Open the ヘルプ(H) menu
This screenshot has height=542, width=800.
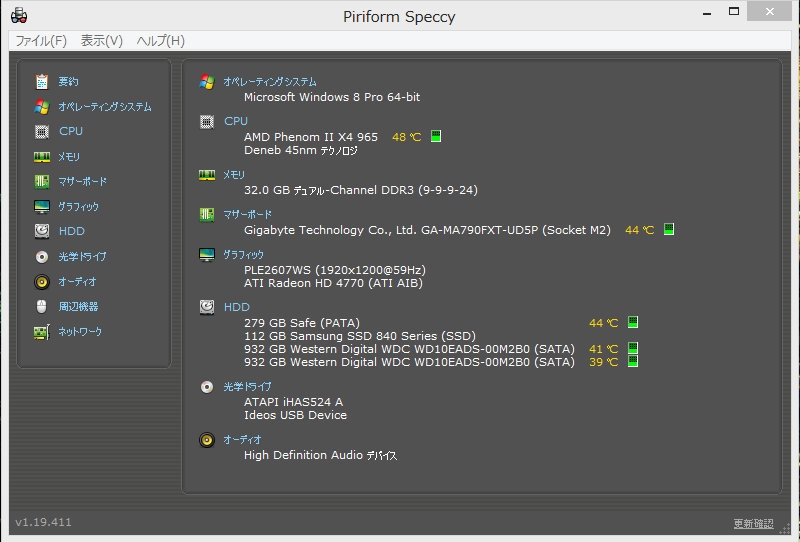tap(161, 41)
